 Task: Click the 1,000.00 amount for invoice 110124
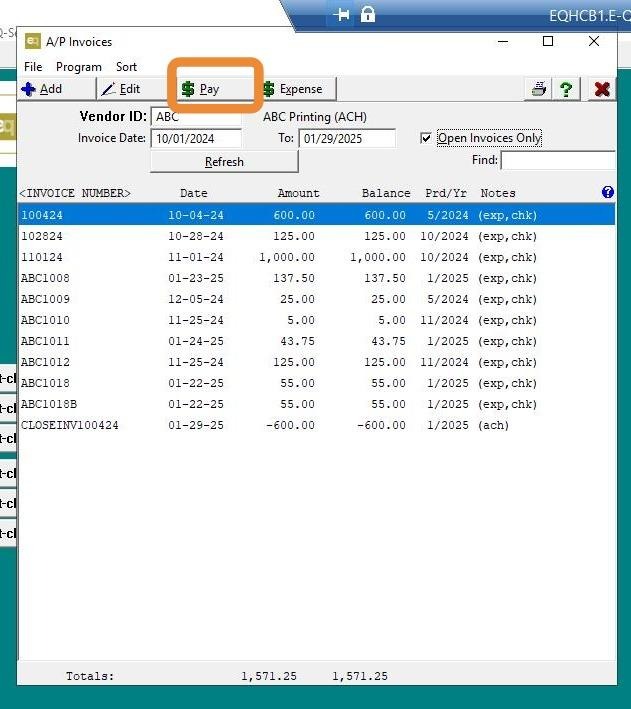click(287, 257)
